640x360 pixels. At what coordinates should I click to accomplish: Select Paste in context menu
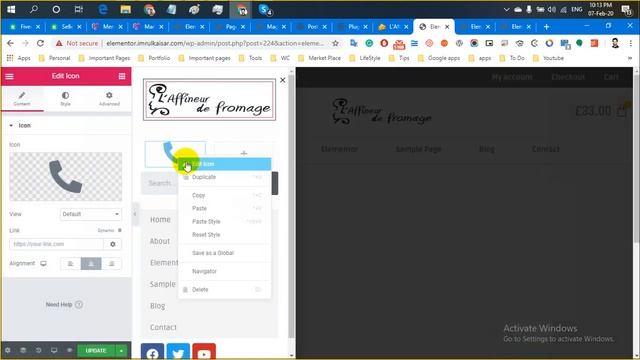[224, 209]
